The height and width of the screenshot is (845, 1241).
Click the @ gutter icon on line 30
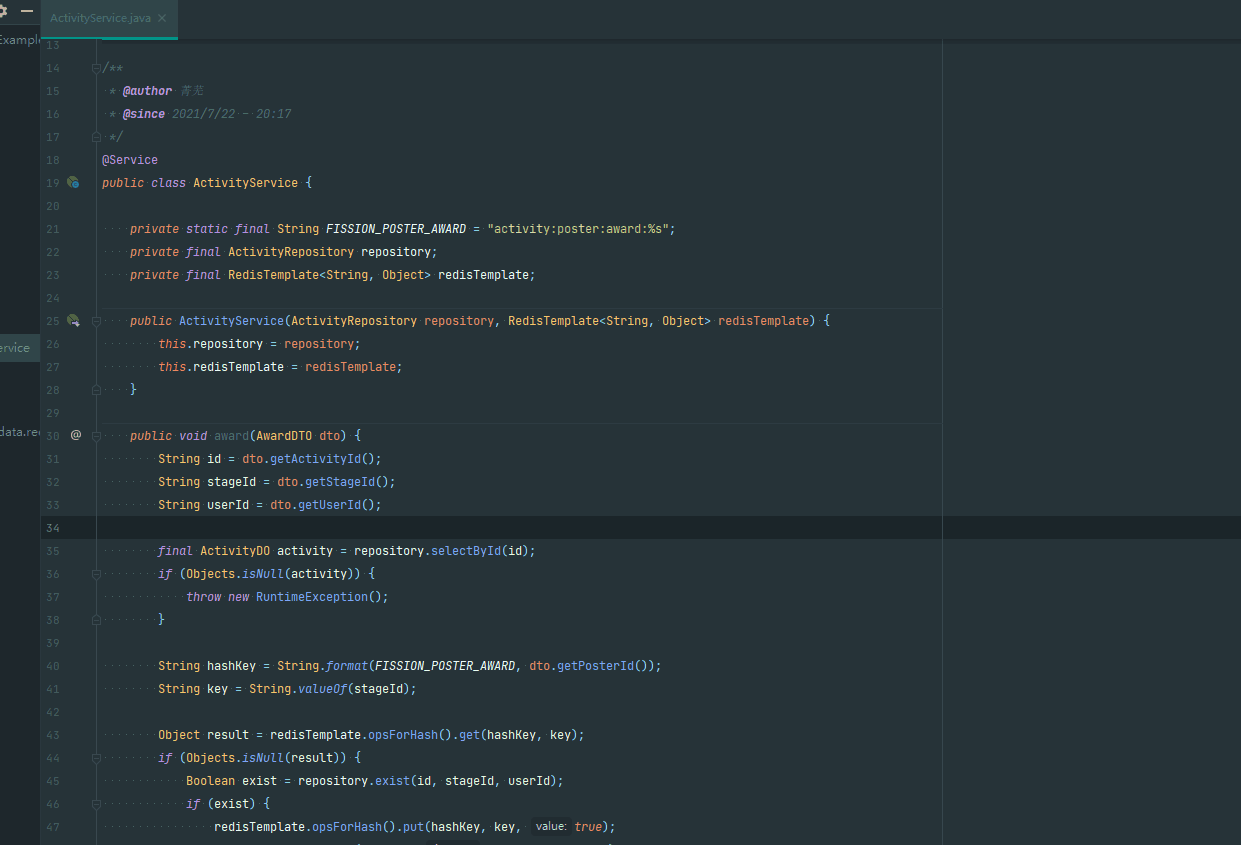pos(76,436)
